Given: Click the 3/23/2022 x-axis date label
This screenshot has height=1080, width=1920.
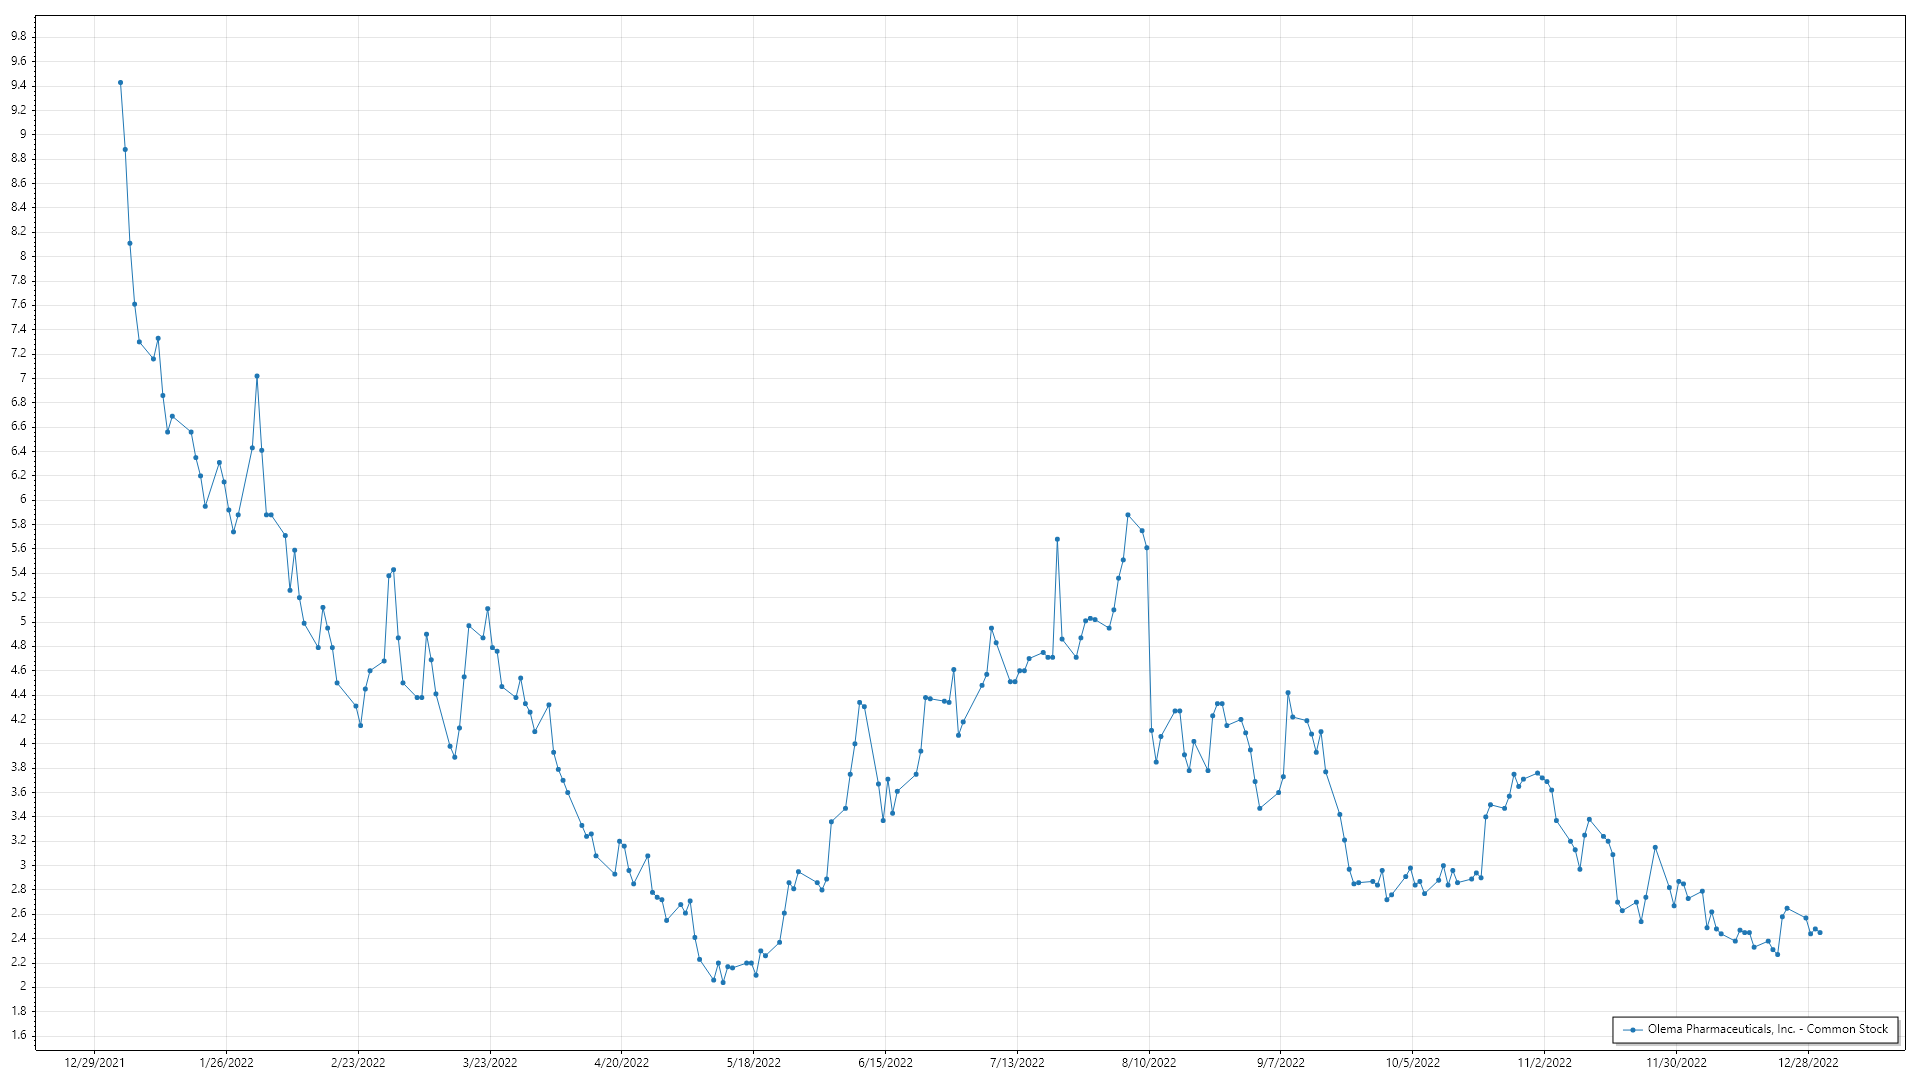Looking at the screenshot, I should (490, 1063).
